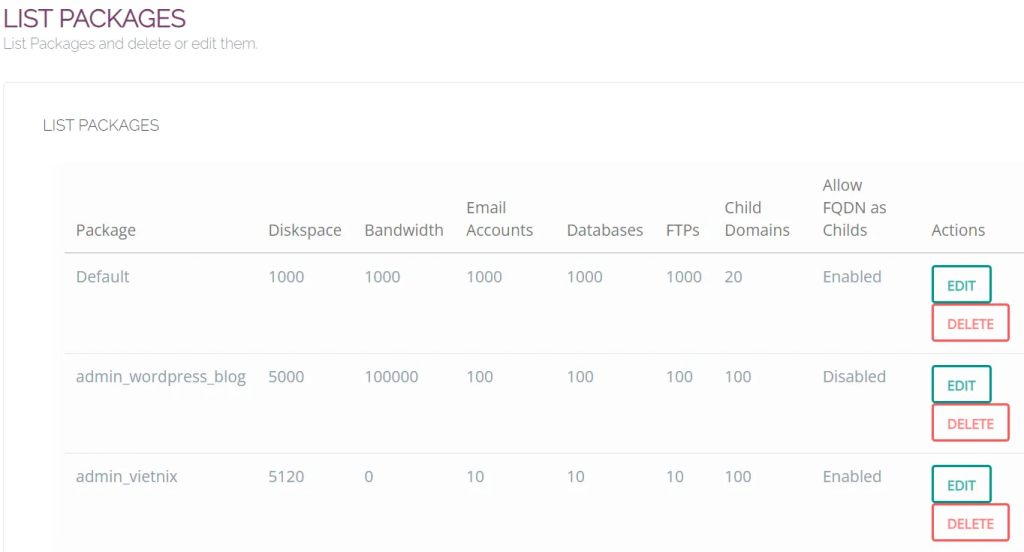
Task: Click EDIT for the Default package
Action: tap(961, 285)
